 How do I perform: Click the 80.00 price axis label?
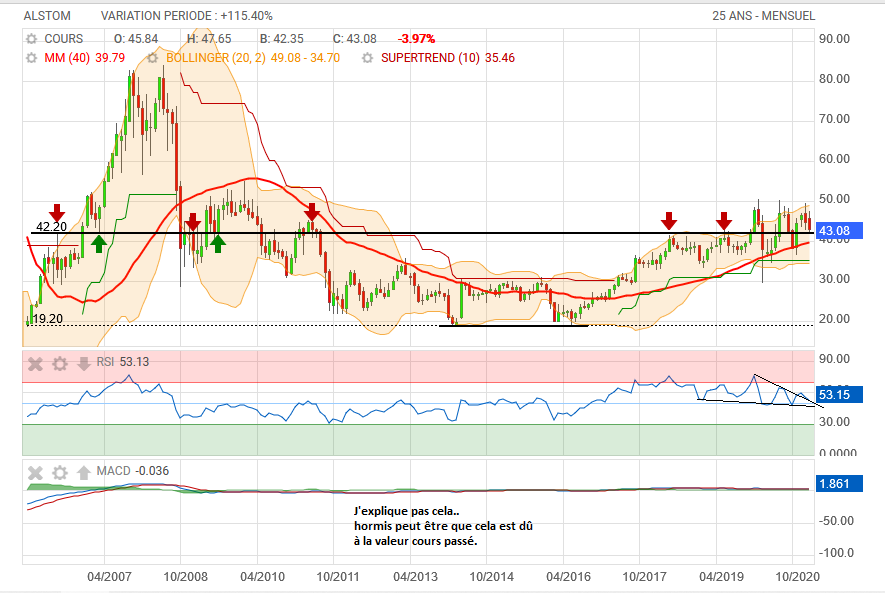coord(834,79)
